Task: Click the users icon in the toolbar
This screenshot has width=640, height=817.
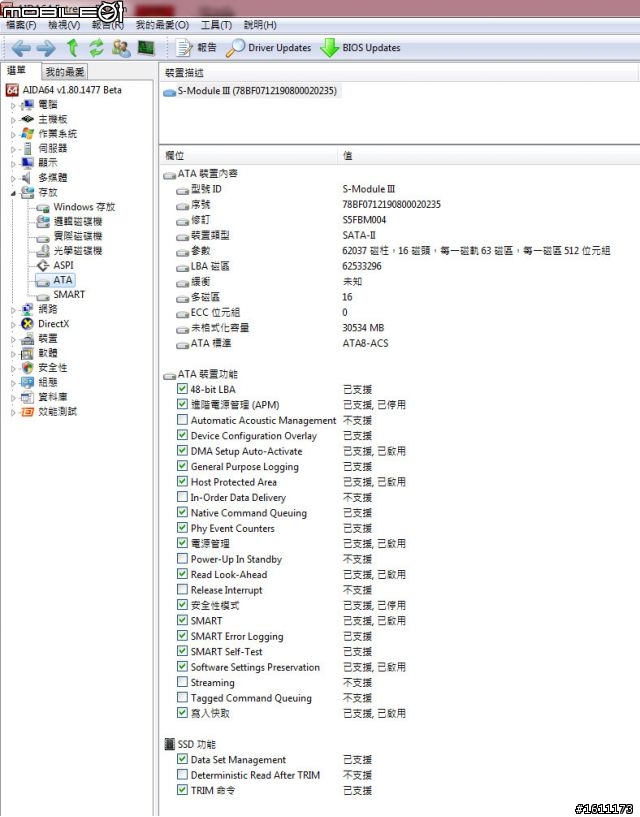Action: 121,48
